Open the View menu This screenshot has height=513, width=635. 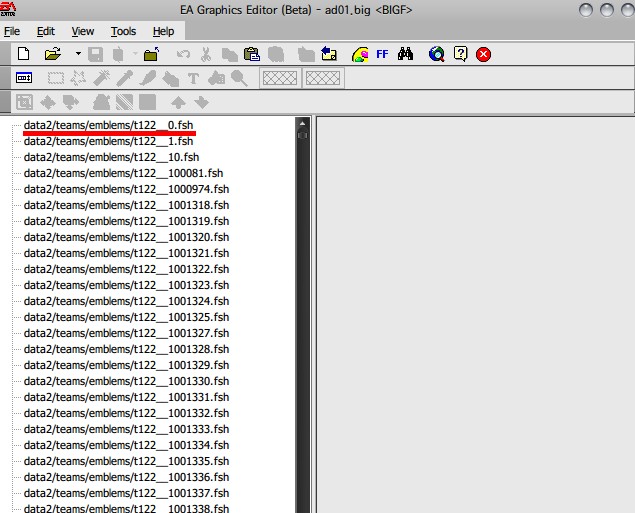(83, 31)
